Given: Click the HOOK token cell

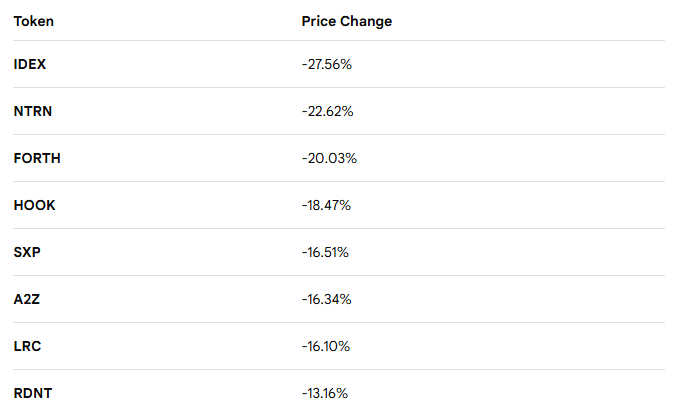Looking at the screenshot, I should pos(35,205).
